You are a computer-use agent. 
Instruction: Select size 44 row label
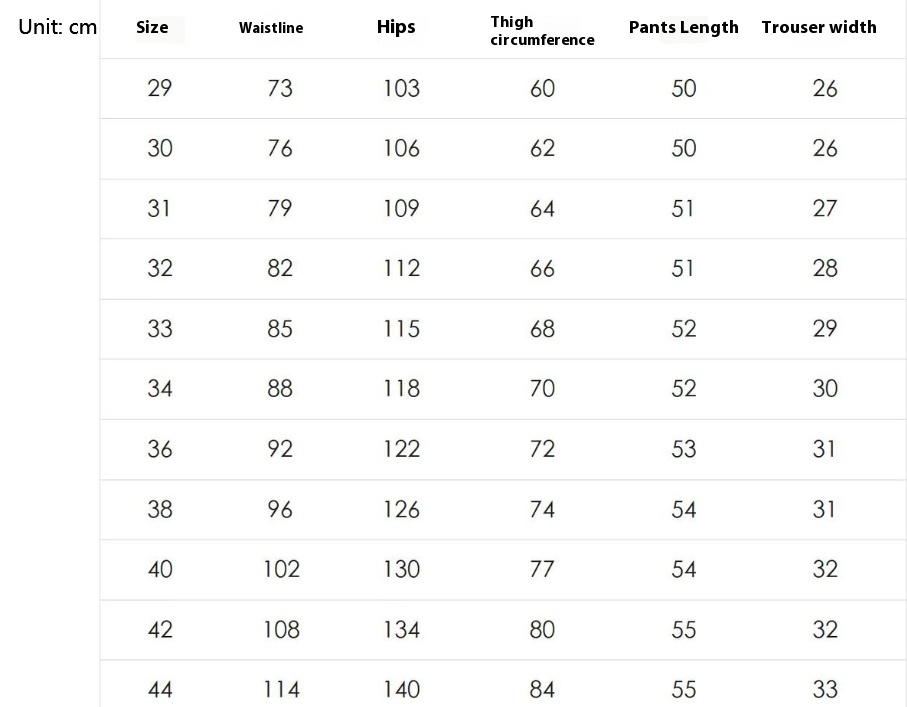point(160,689)
